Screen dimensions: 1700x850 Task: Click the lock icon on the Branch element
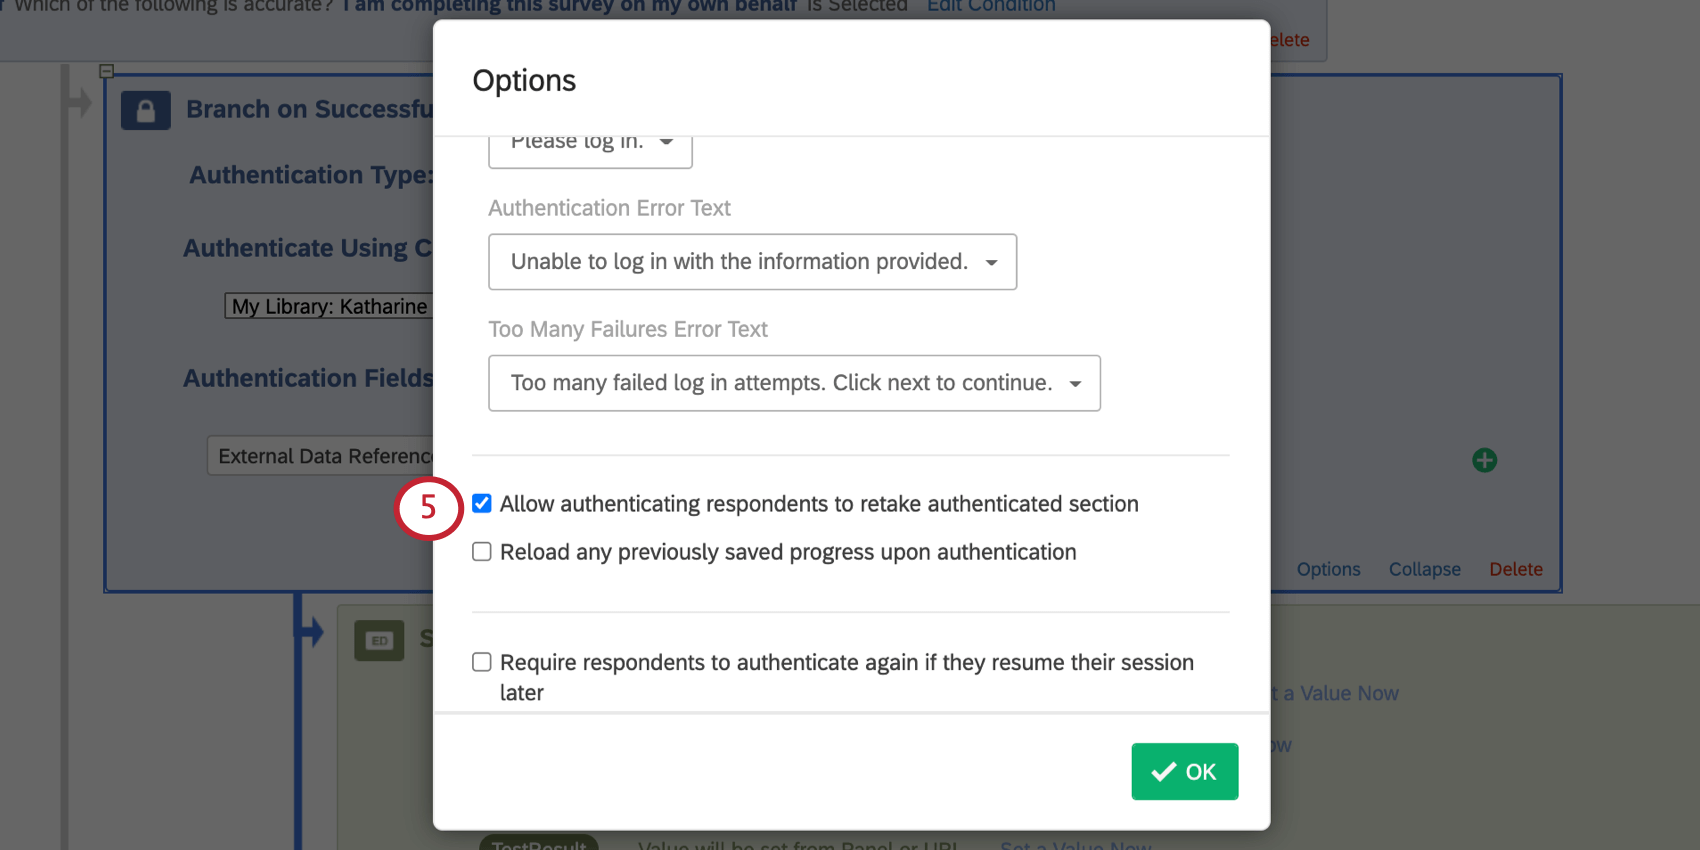tap(146, 110)
